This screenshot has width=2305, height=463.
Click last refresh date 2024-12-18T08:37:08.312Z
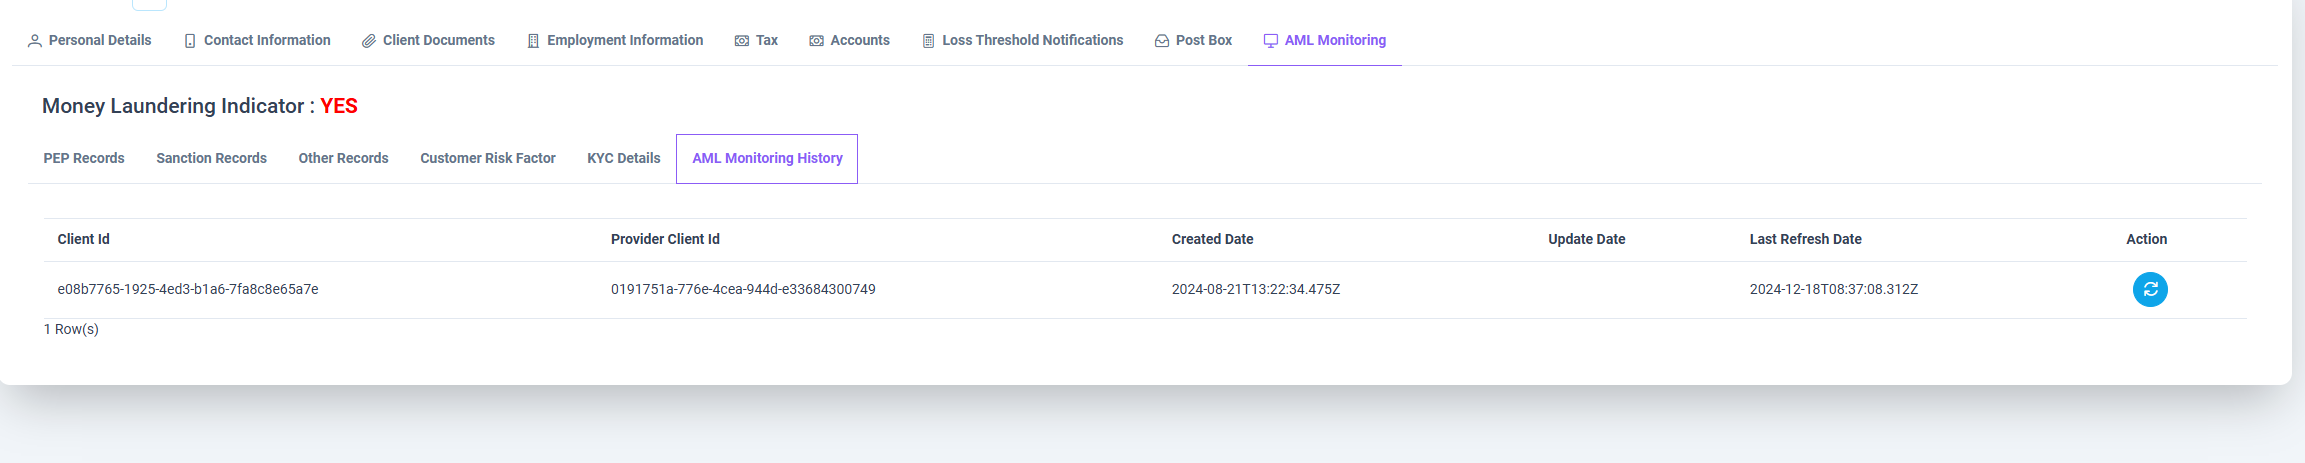coord(1834,290)
